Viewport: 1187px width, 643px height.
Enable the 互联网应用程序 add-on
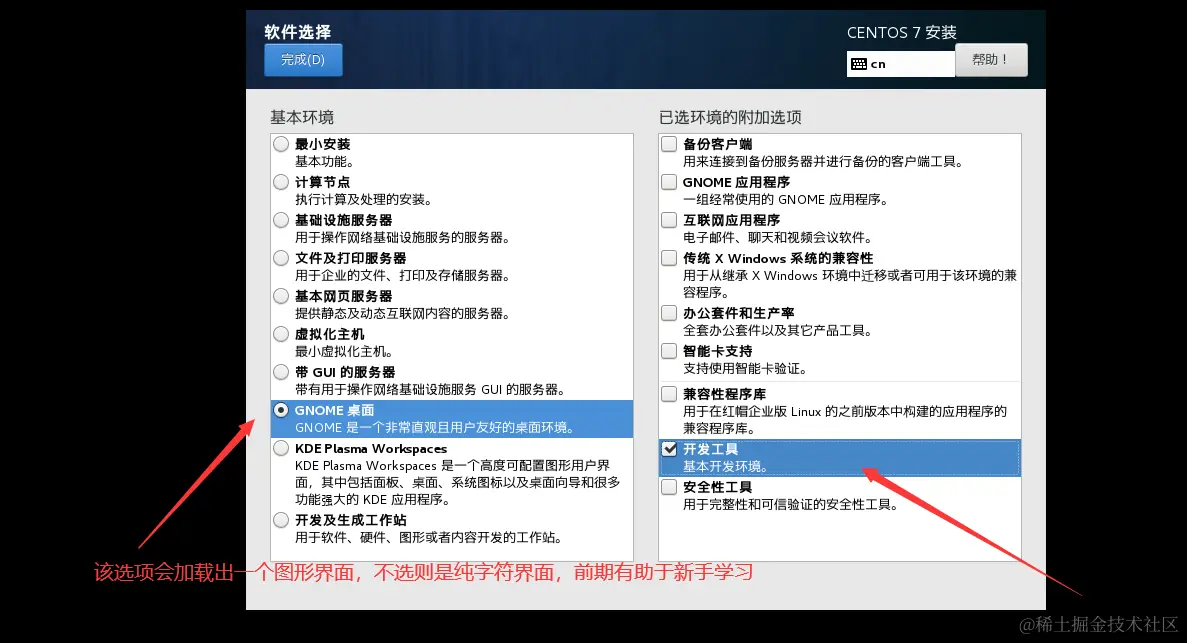tap(668, 219)
